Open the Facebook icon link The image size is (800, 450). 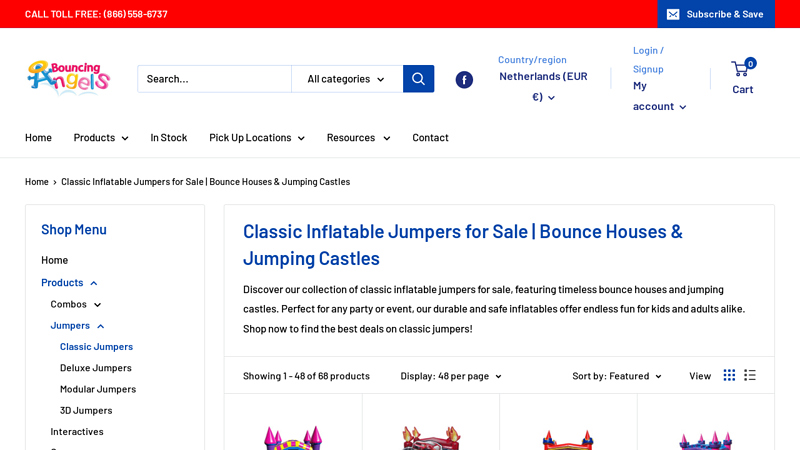click(464, 80)
